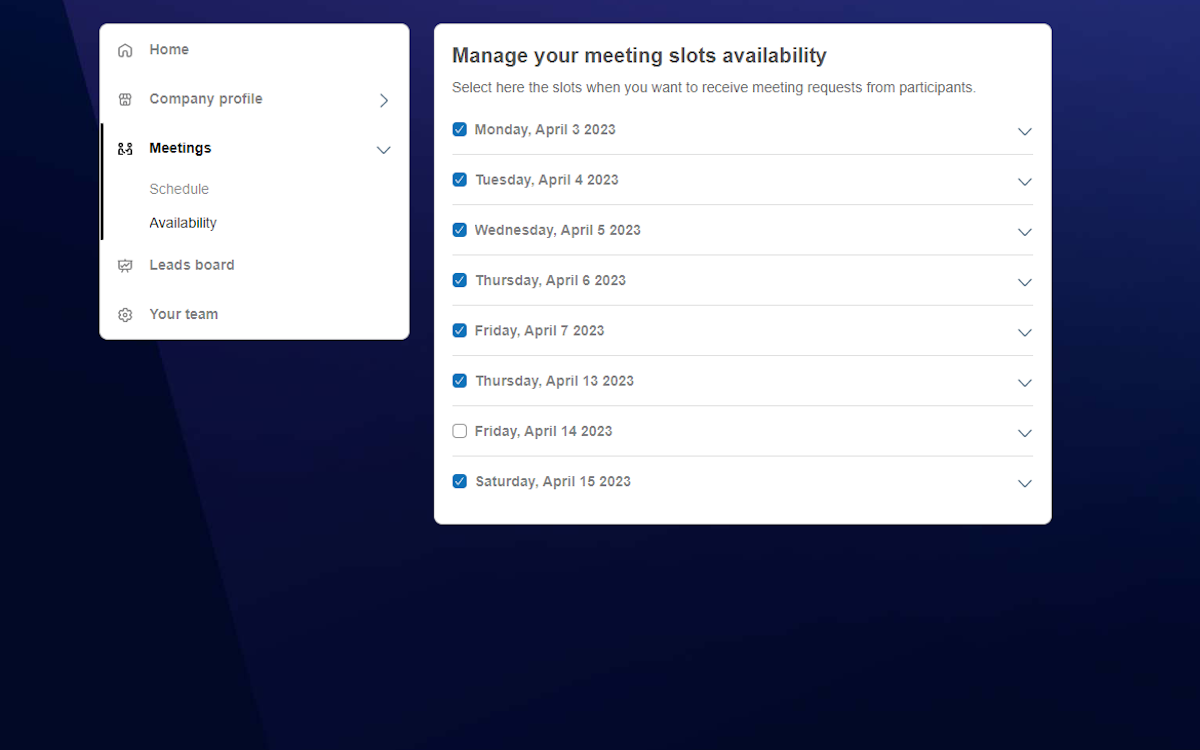Enable availability for Friday, April 14 2023
The width and height of the screenshot is (1200, 750).
pos(459,430)
